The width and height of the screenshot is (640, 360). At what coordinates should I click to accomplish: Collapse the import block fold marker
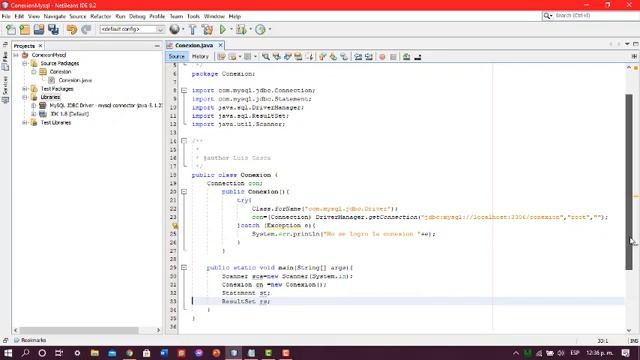[184, 90]
